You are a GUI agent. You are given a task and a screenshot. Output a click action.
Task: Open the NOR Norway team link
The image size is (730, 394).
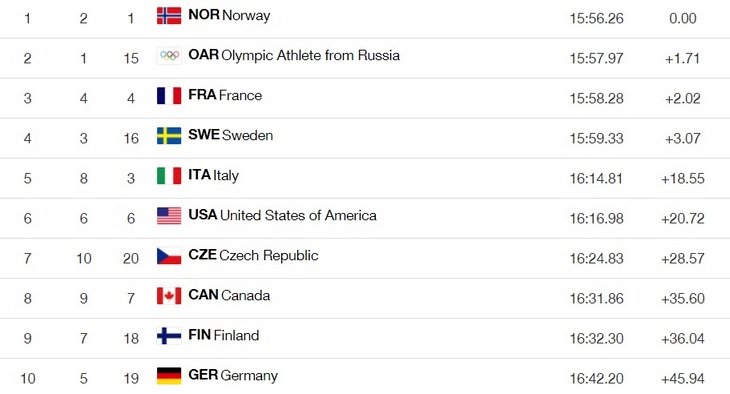[x=229, y=15]
